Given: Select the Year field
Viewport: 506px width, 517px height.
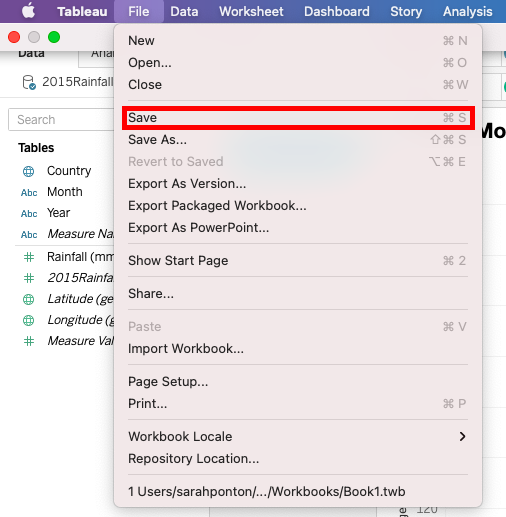Looking at the screenshot, I should tap(59, 213).
